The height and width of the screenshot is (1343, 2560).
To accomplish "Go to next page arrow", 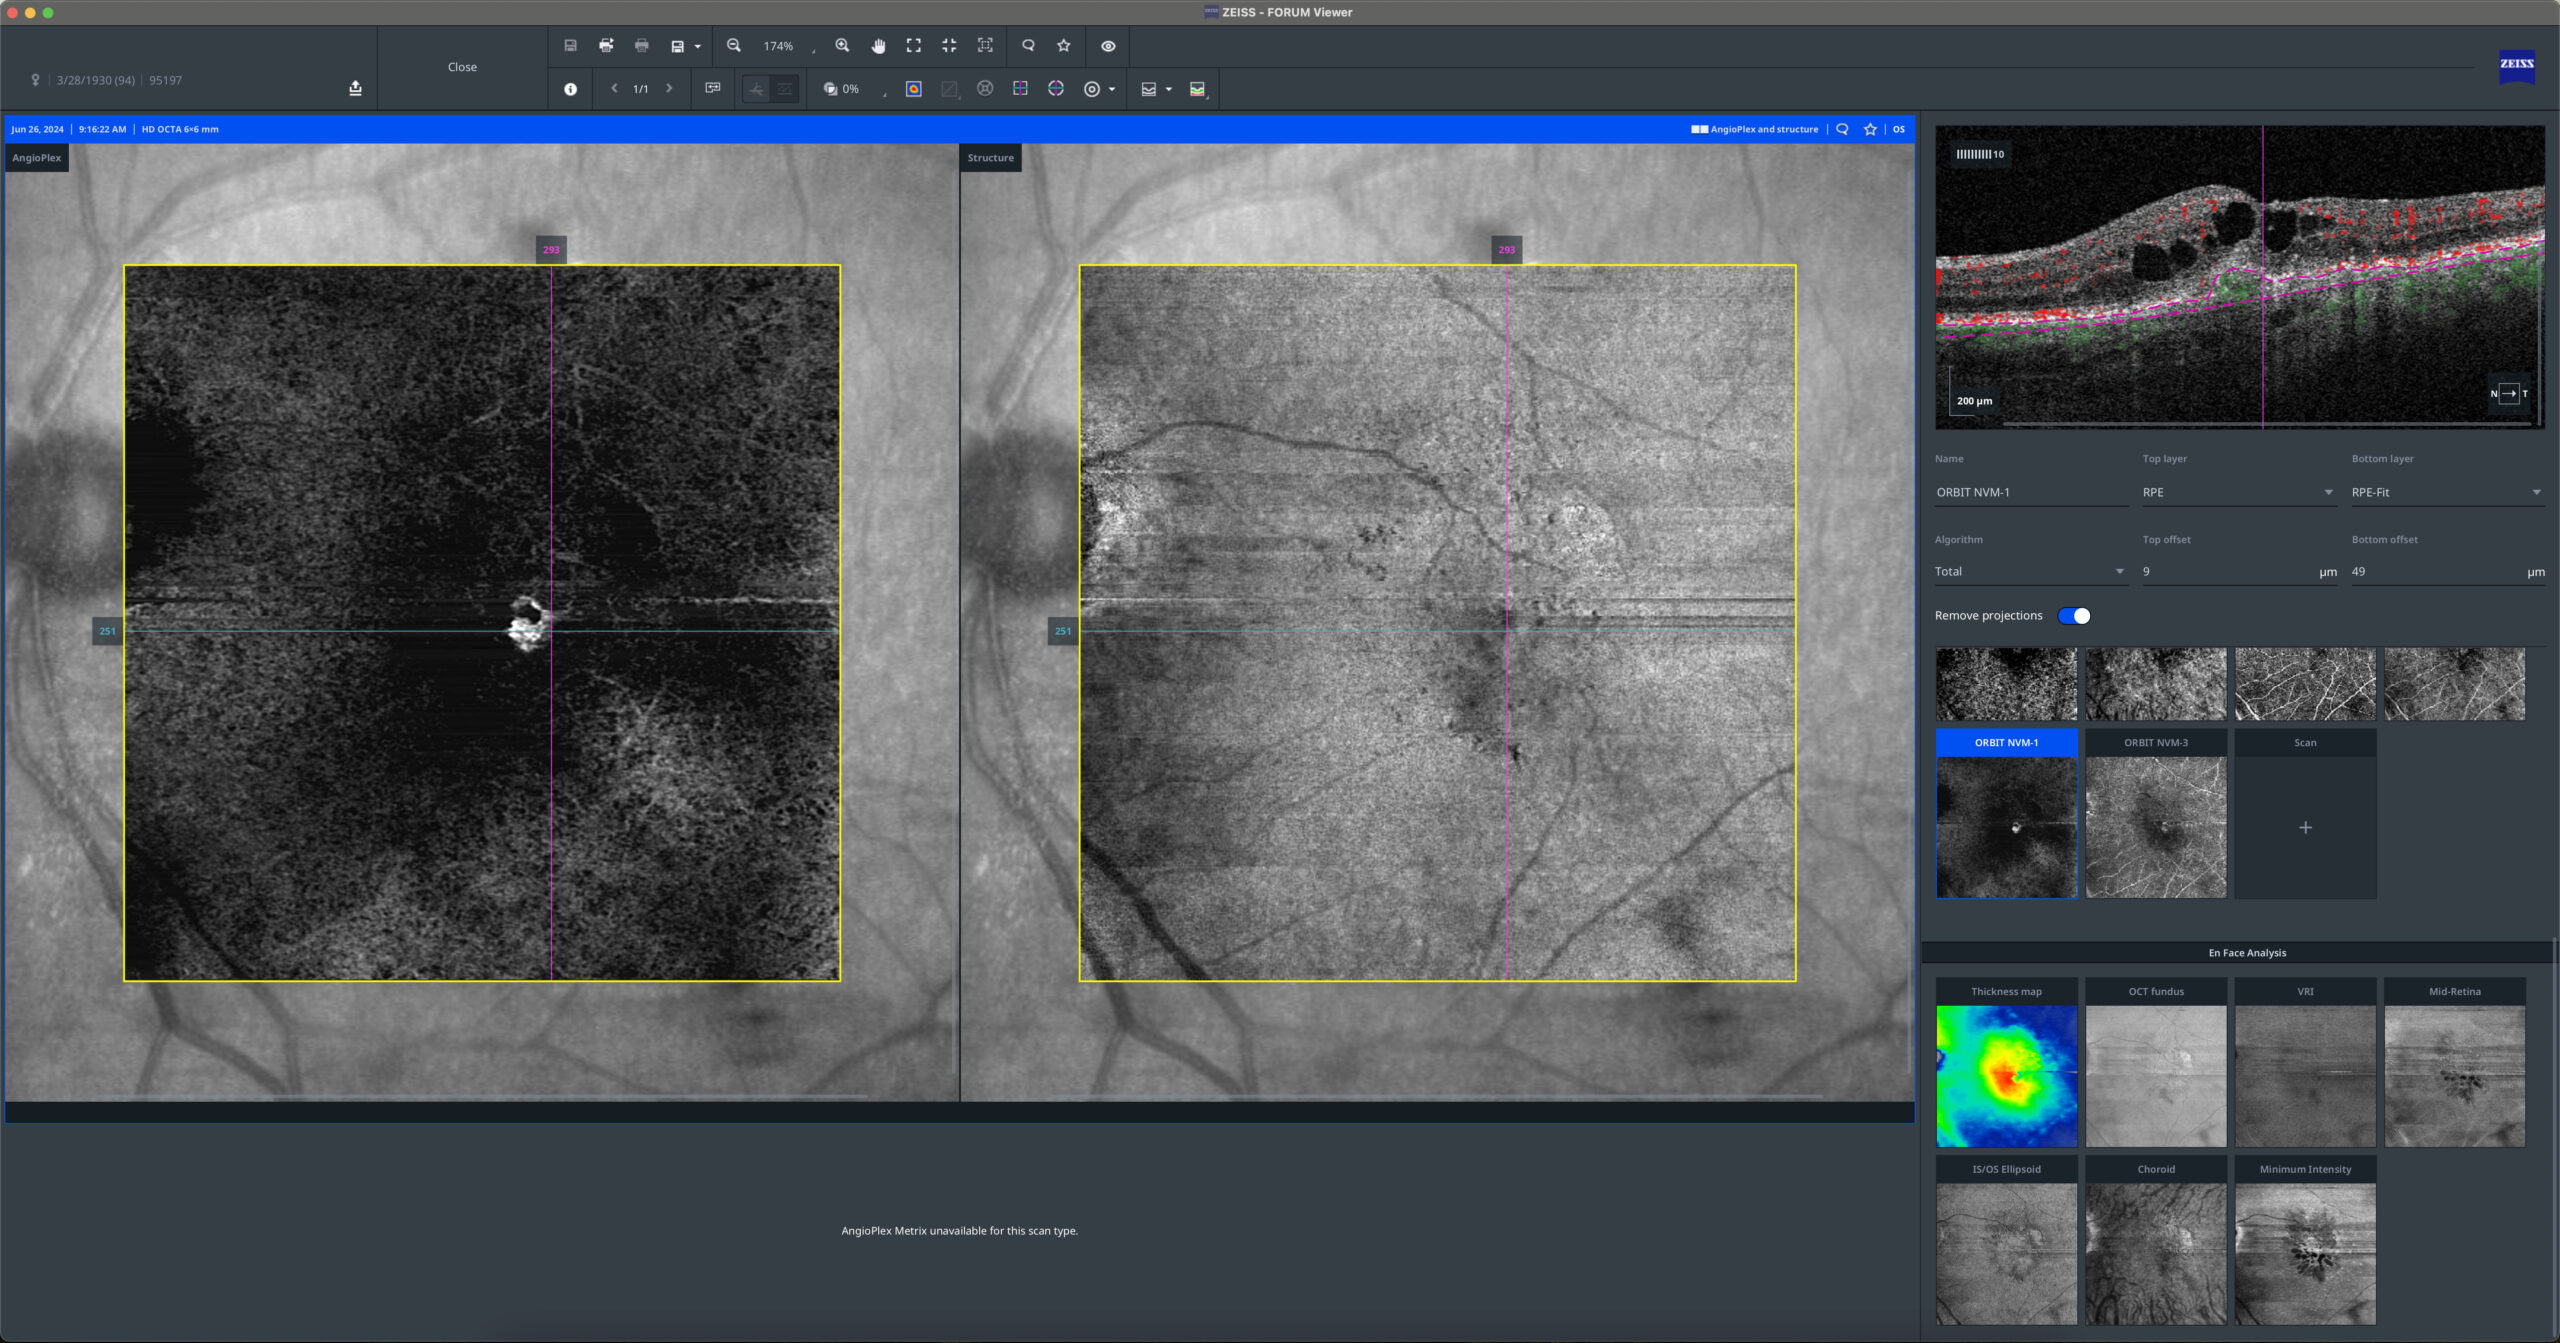I will tap(669, 89).
